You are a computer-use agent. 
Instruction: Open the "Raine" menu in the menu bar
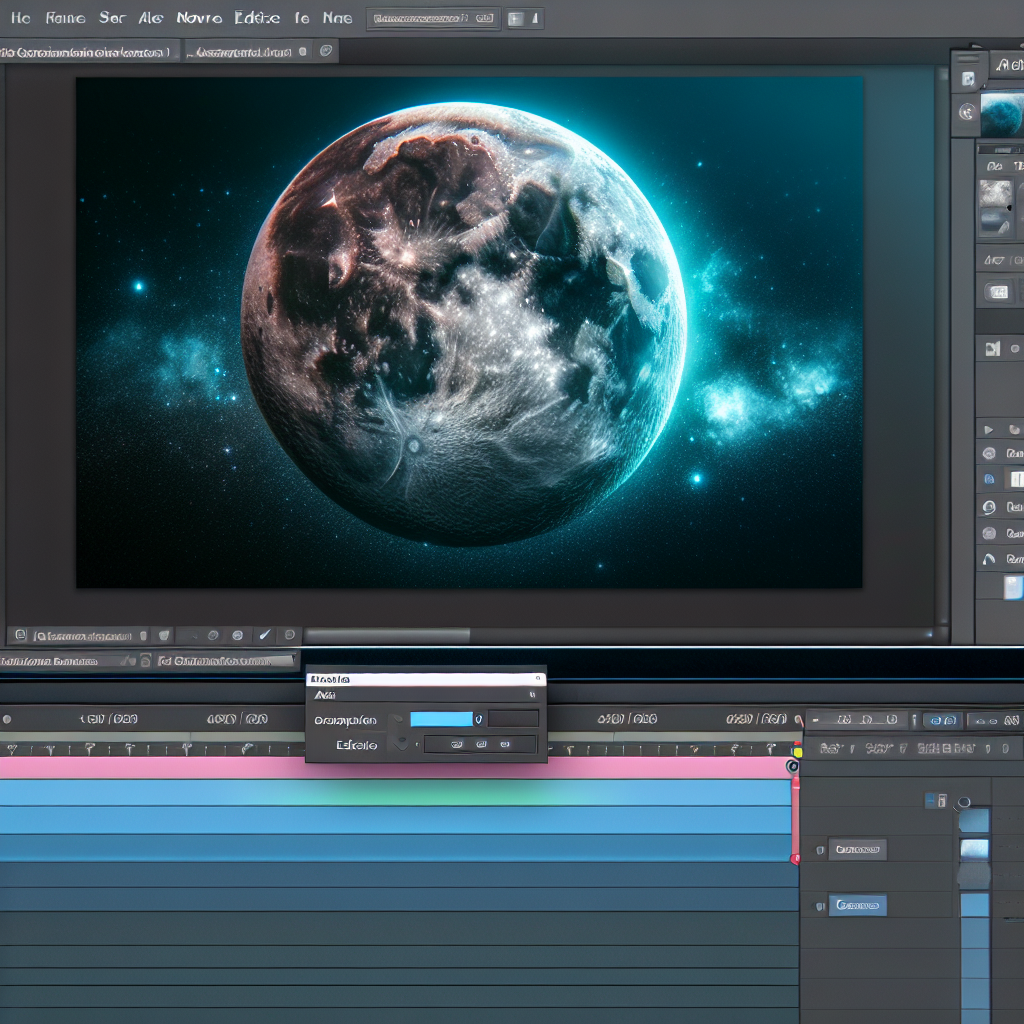click(x=65, y=18)
